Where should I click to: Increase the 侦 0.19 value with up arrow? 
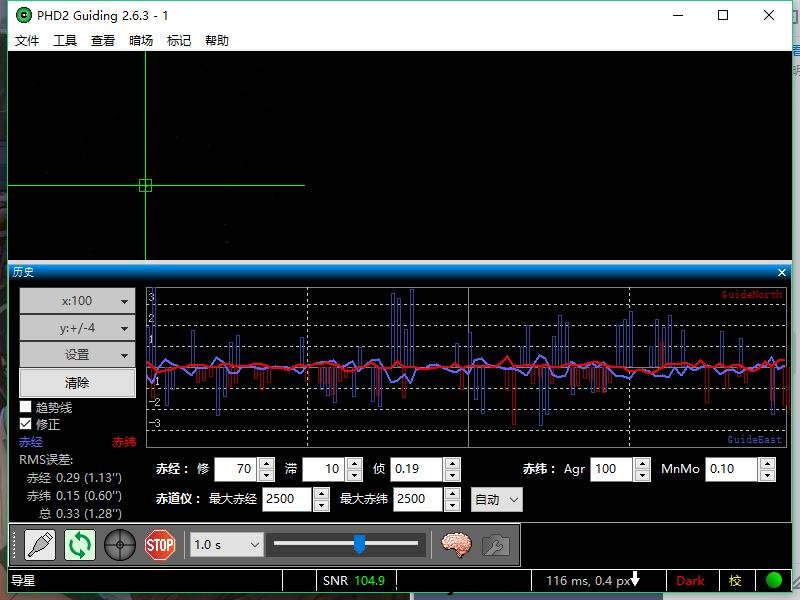tap(452, 463)
